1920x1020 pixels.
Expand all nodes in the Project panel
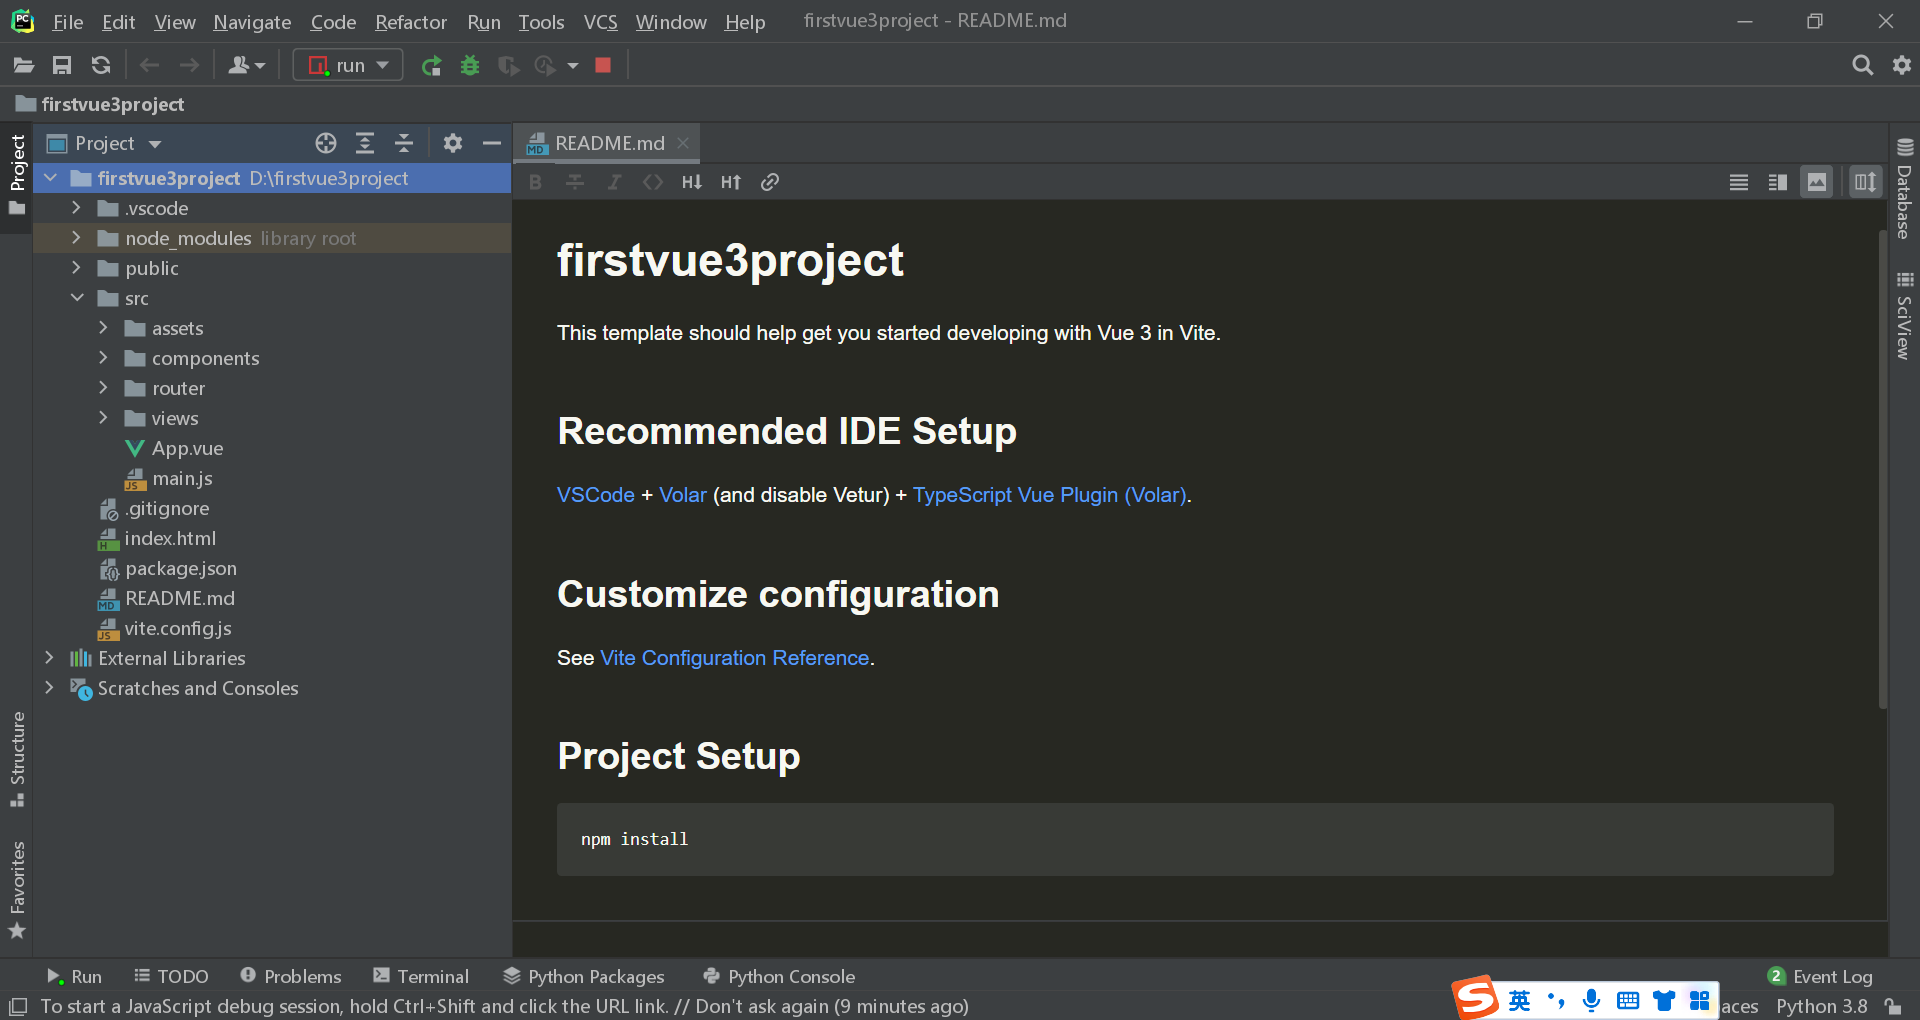[365, 143]
